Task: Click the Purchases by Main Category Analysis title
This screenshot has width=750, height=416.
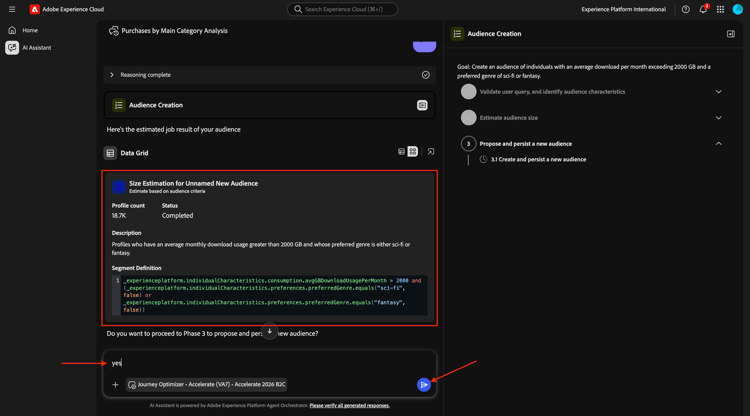Action: tap(175, 31)
